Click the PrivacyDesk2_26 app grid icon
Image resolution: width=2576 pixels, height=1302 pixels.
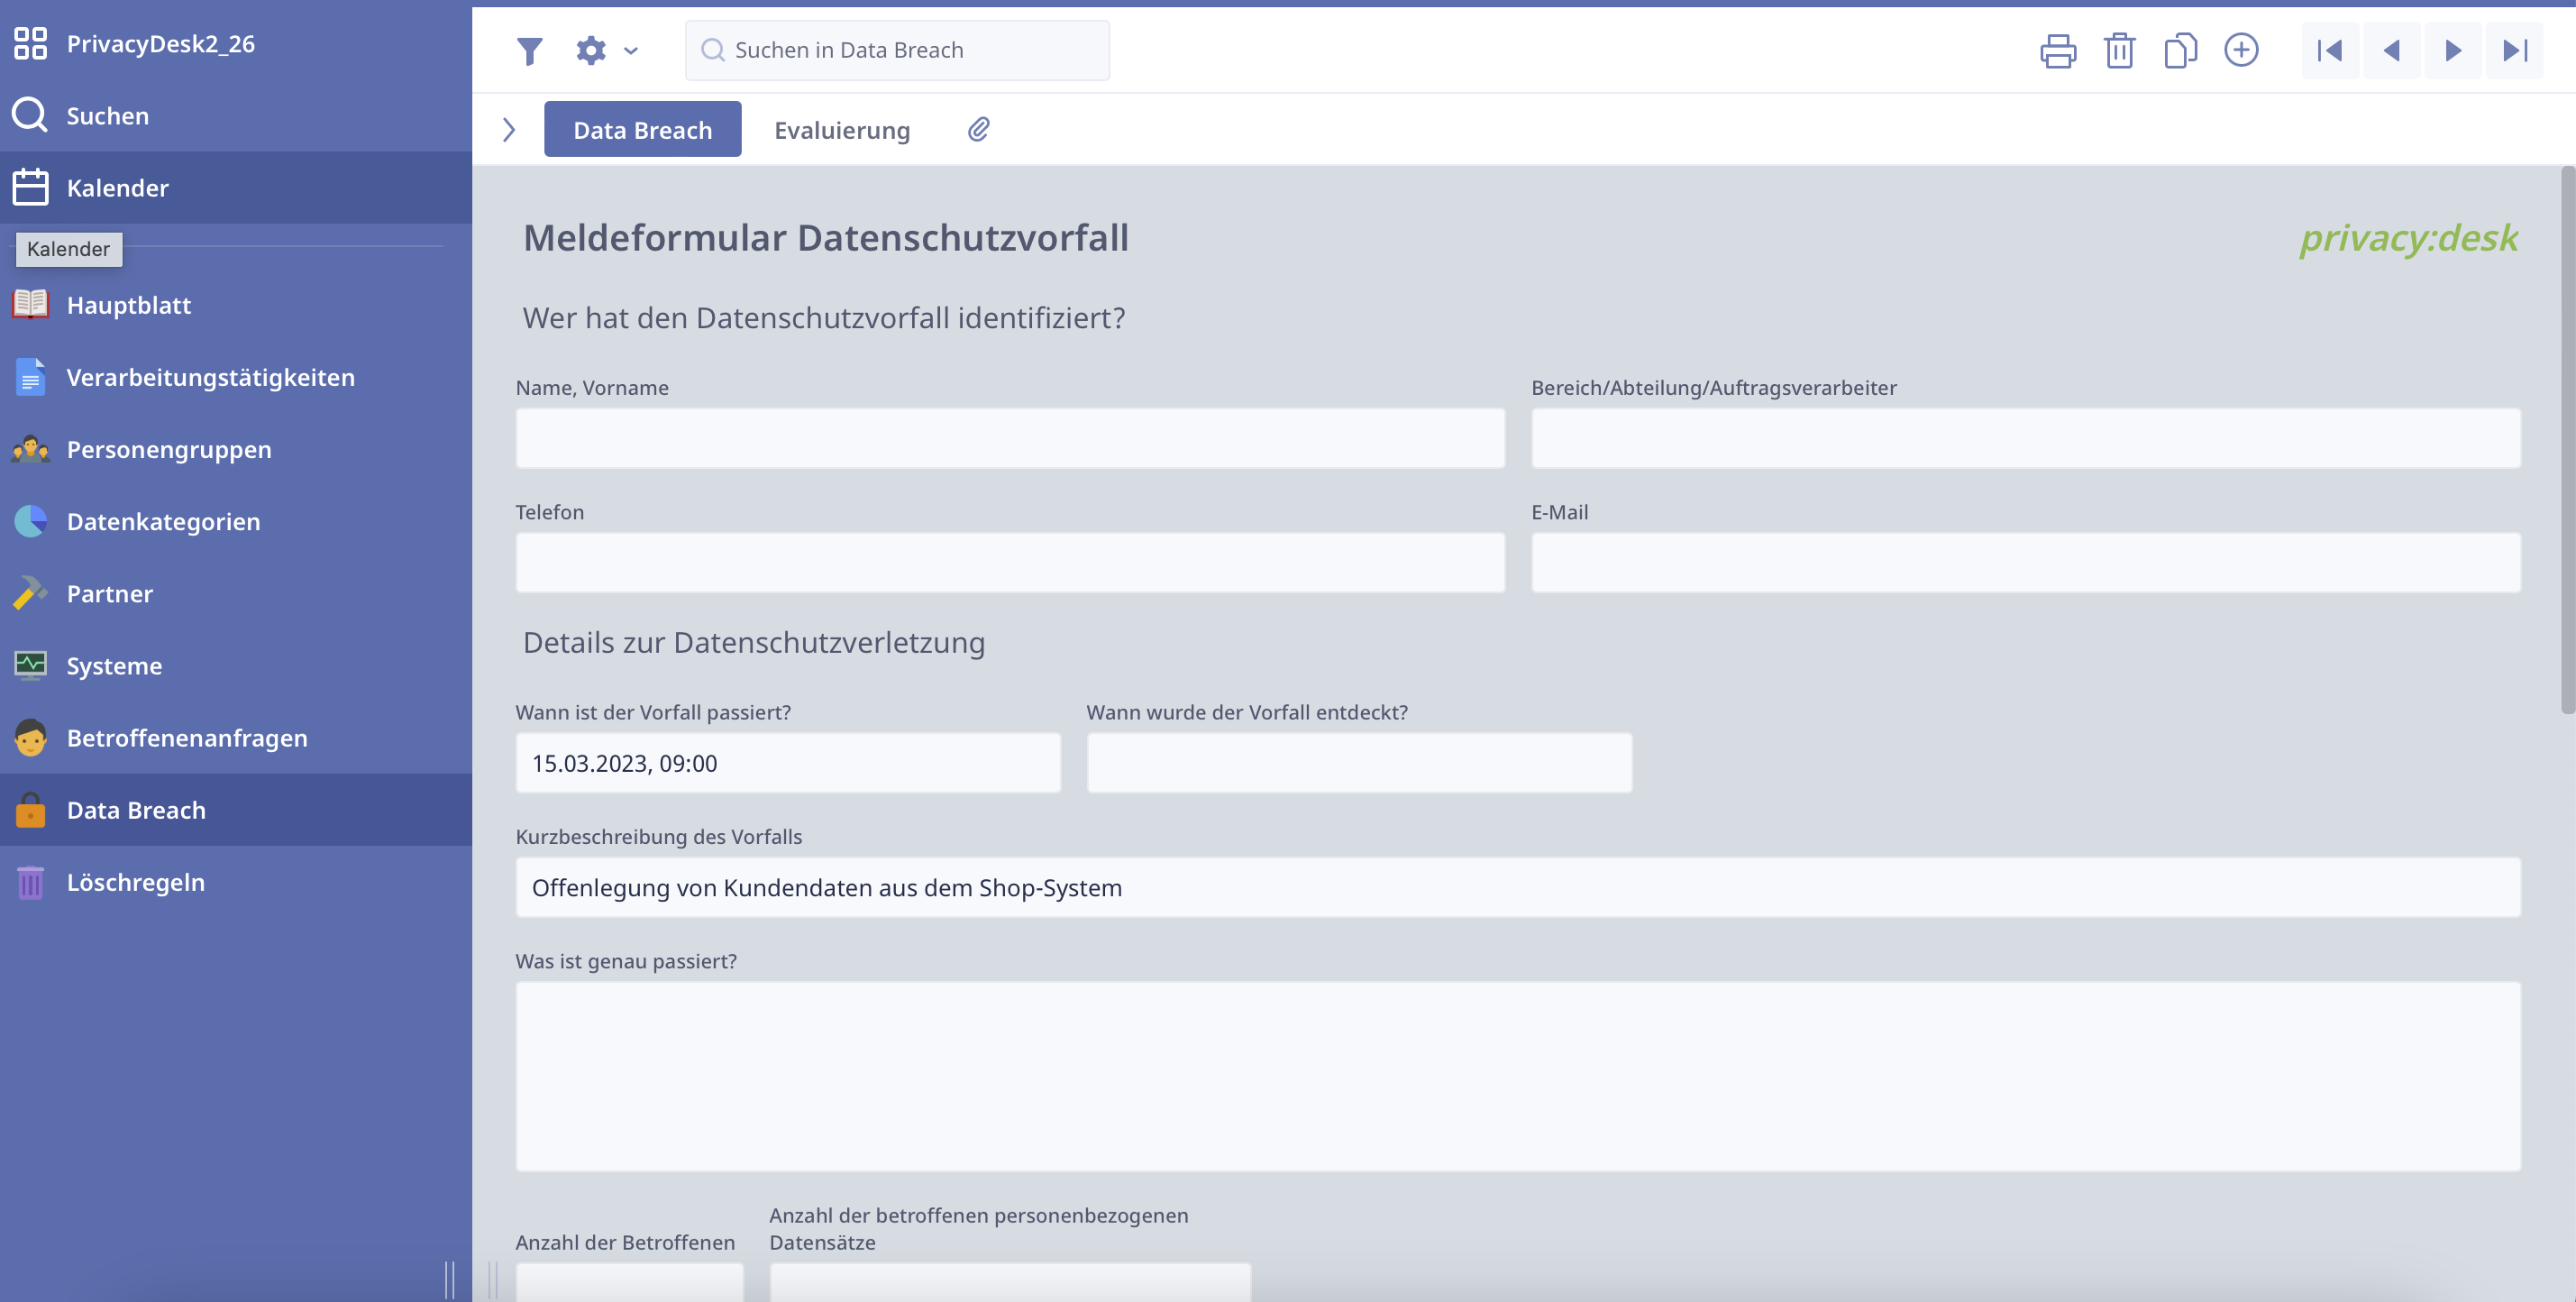click(30, 44)
